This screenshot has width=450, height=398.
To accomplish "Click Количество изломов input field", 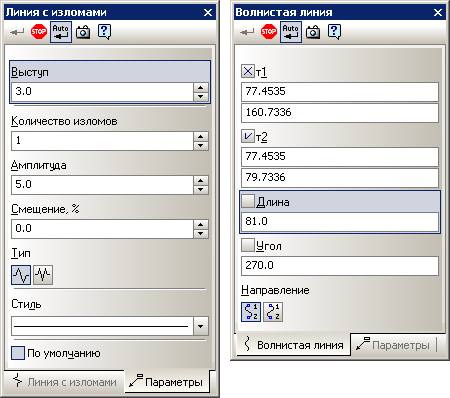I will coord(102,141).
